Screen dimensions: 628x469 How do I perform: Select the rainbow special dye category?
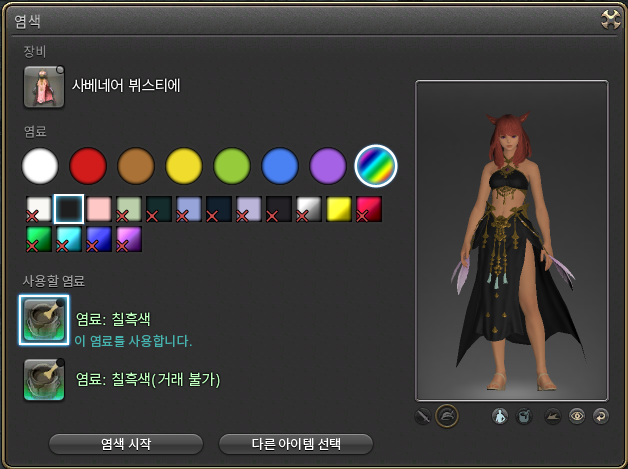[x=376, y=166]
